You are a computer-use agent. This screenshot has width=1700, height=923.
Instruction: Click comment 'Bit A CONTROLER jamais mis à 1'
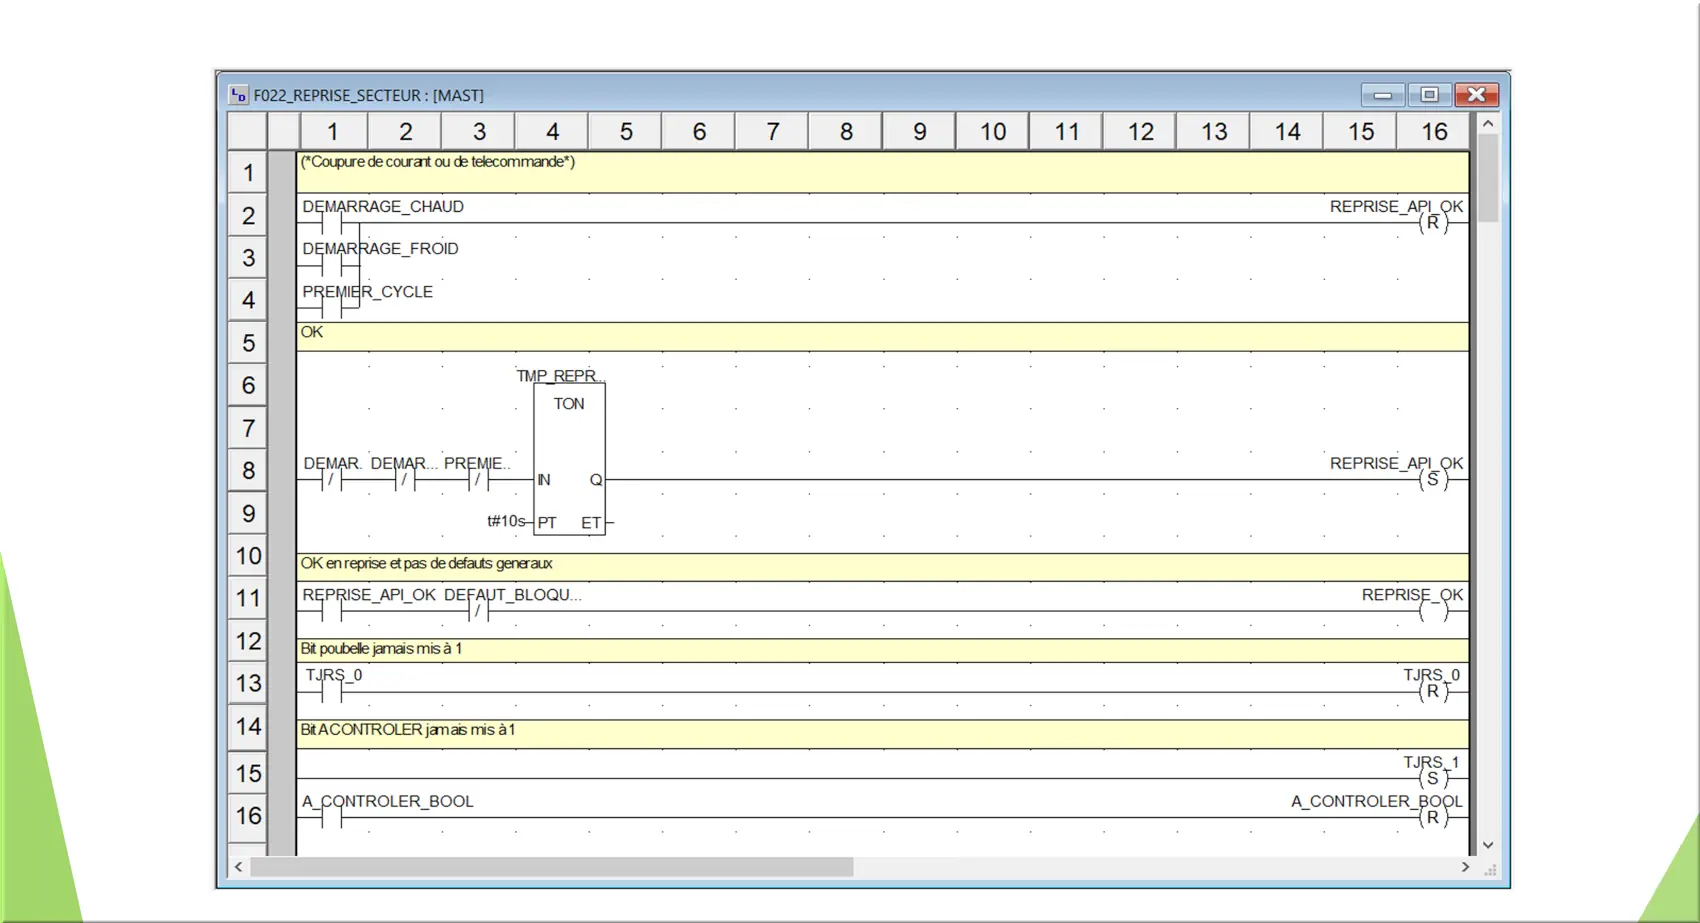(x=408, y=730)
